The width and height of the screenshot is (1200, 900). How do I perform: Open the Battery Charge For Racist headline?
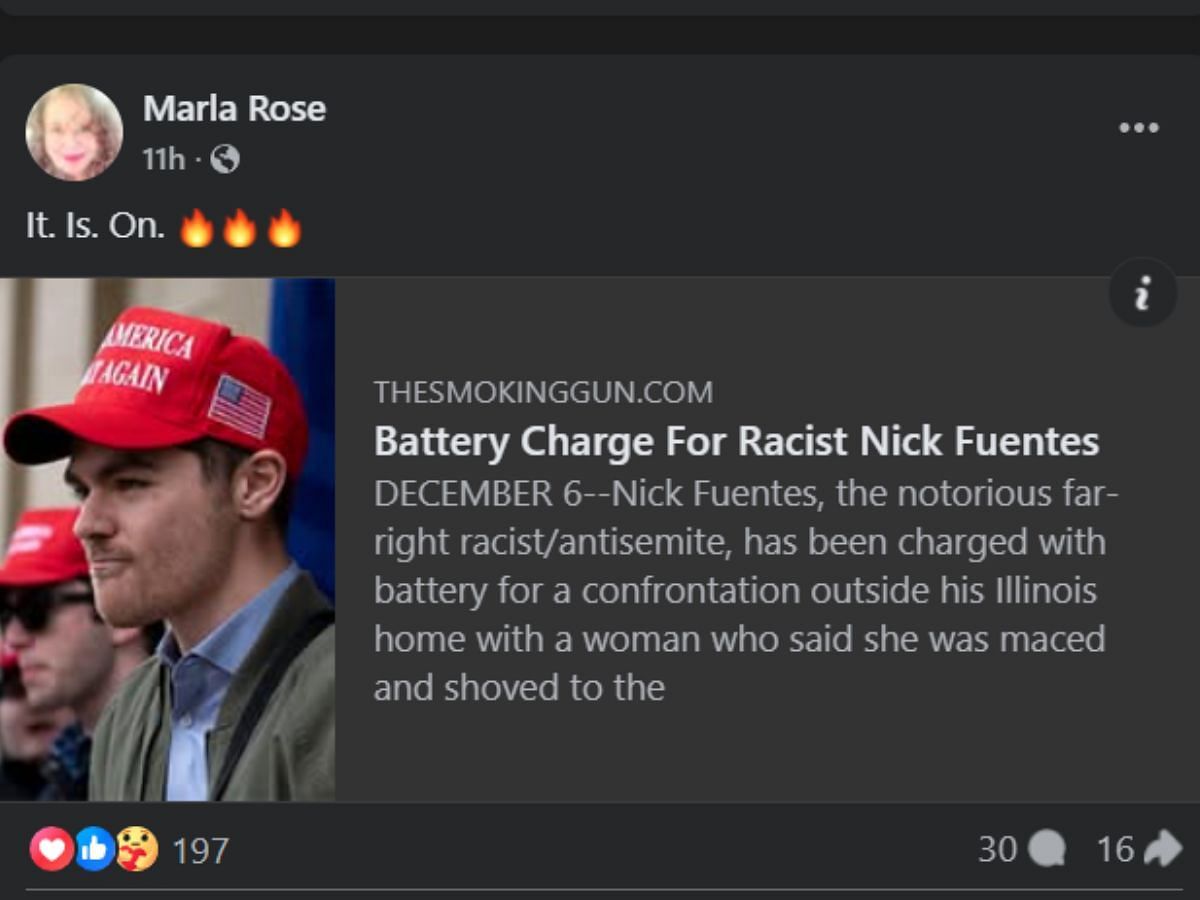736,441
